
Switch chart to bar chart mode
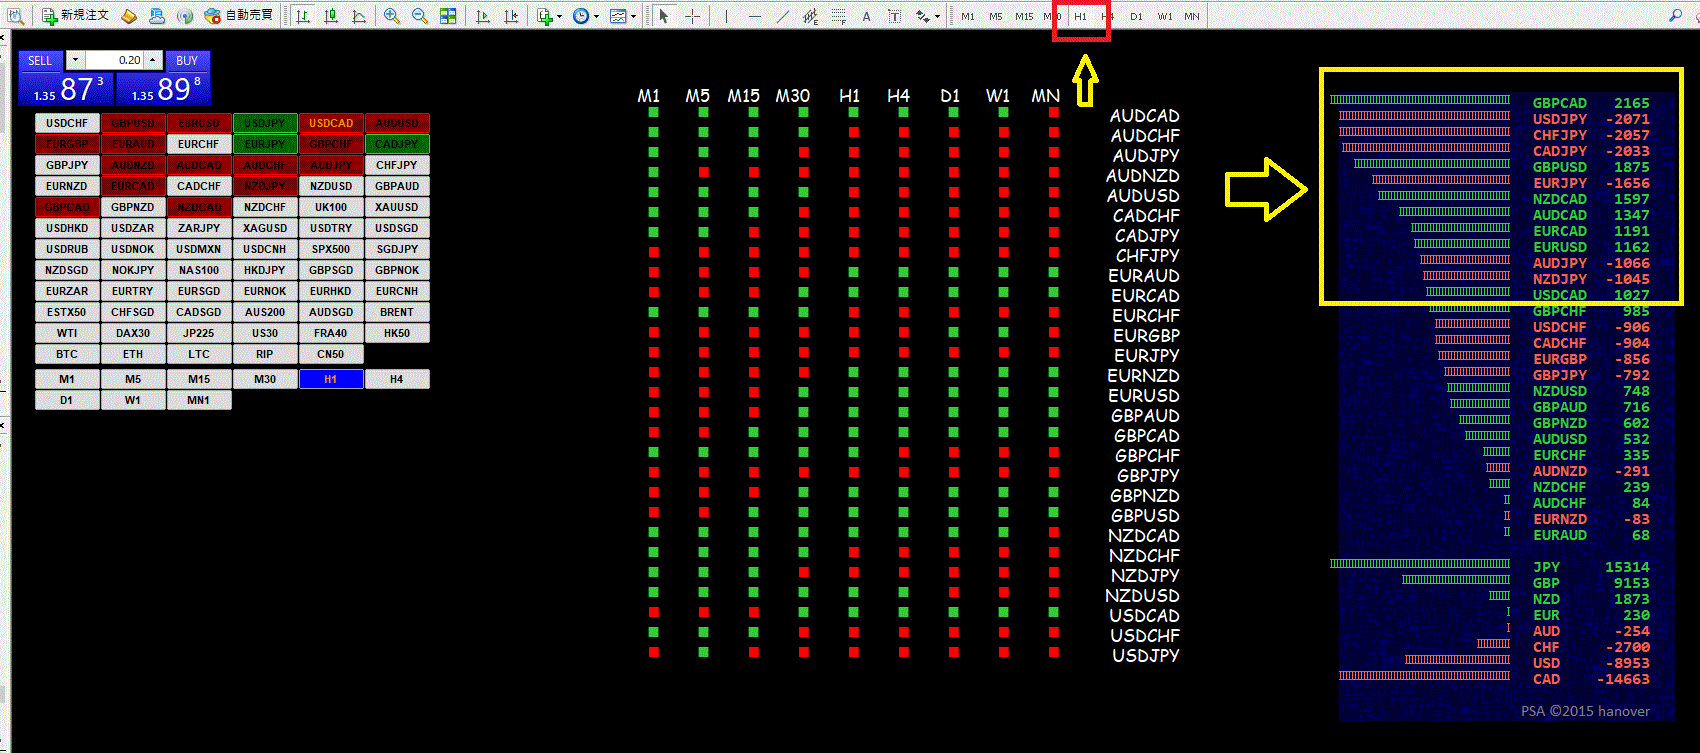point(303,16)
